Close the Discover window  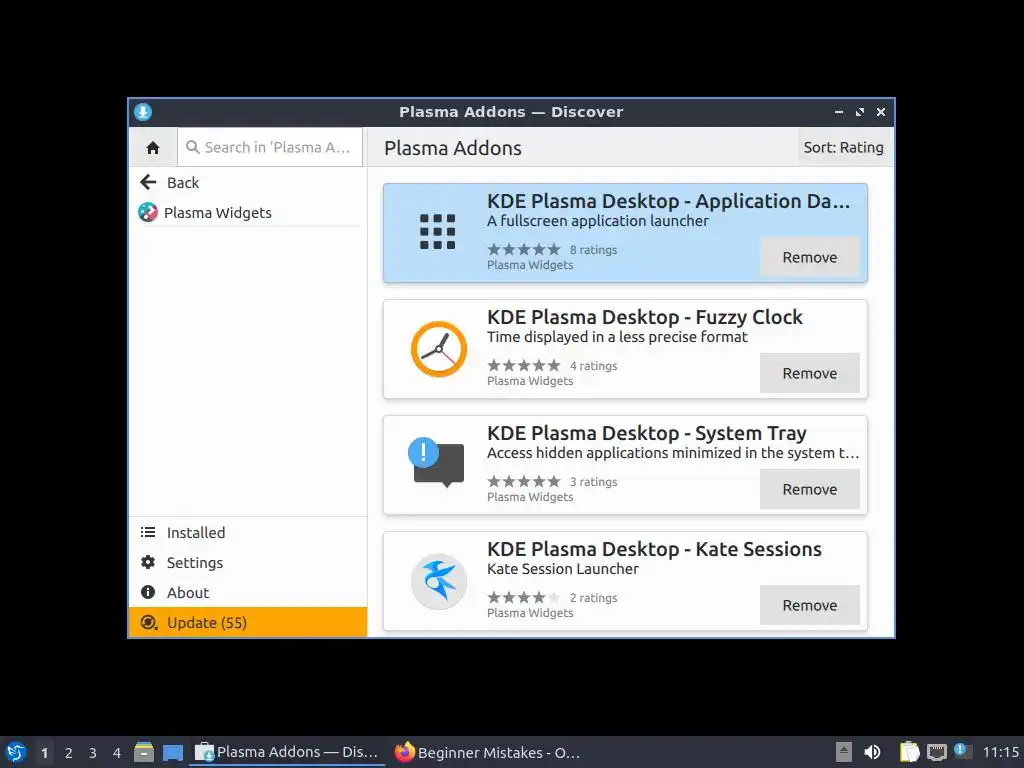[x=880, y=112]
